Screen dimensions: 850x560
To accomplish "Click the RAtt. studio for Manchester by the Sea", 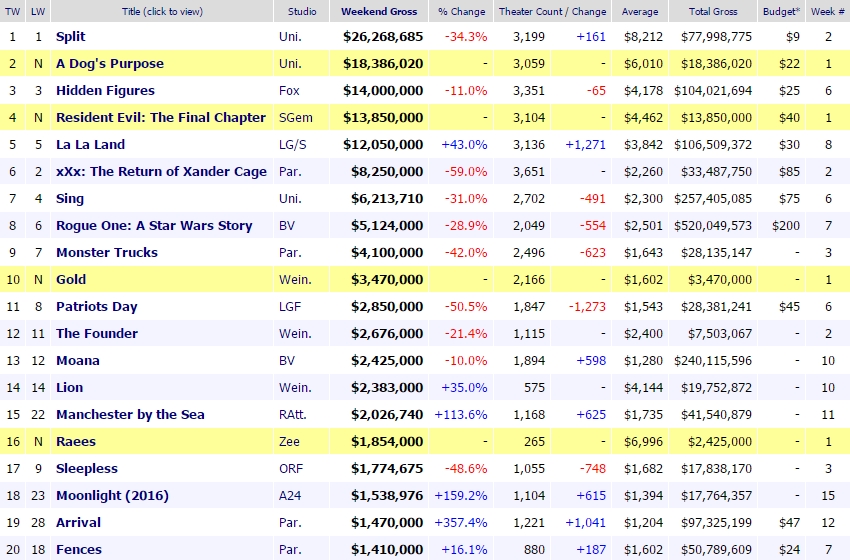I will (x=293, y=415).
